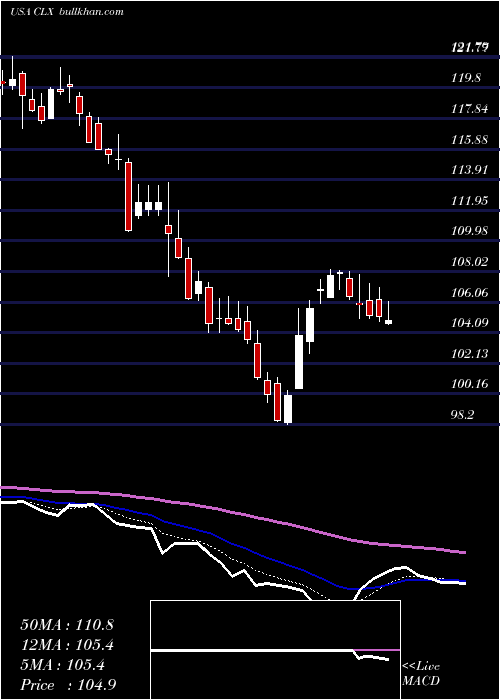The height and width of the screenshot is (700, 500).
Task: Click the 'Price : 104.9' readout
Action: point(69,685)
